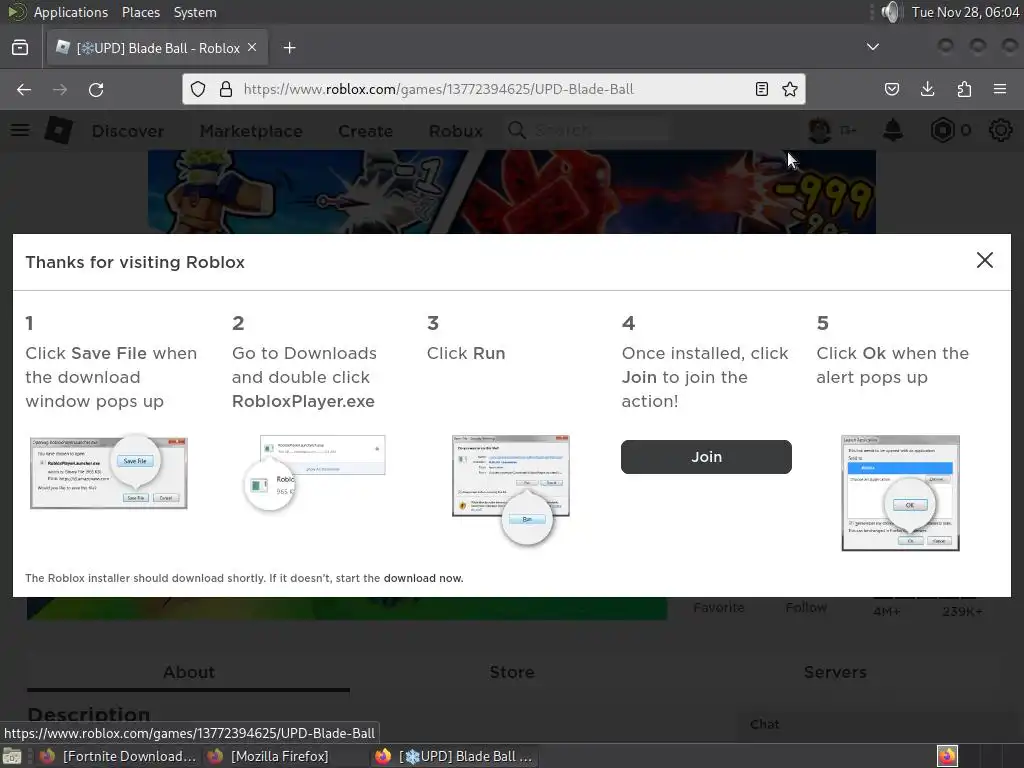This screenshot has width=1024, height=768.
Task: Open the Robux page
Action: tap(455, 131)
